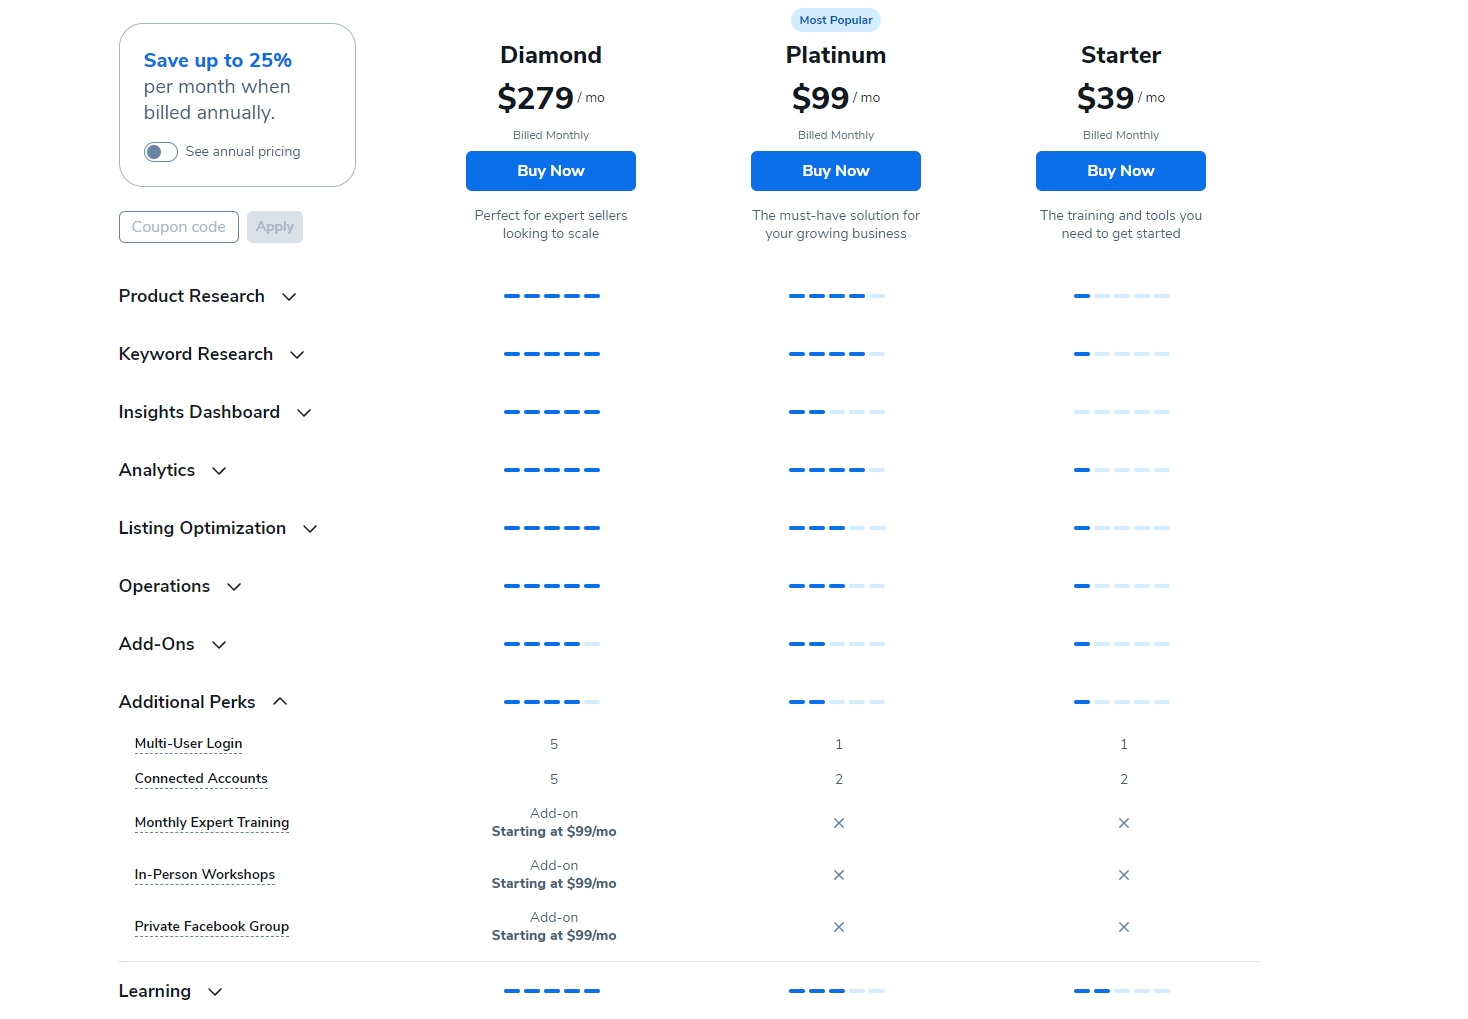Click 'The training and tools' description
The image size is (1468, 1019).
point(1121,224)
